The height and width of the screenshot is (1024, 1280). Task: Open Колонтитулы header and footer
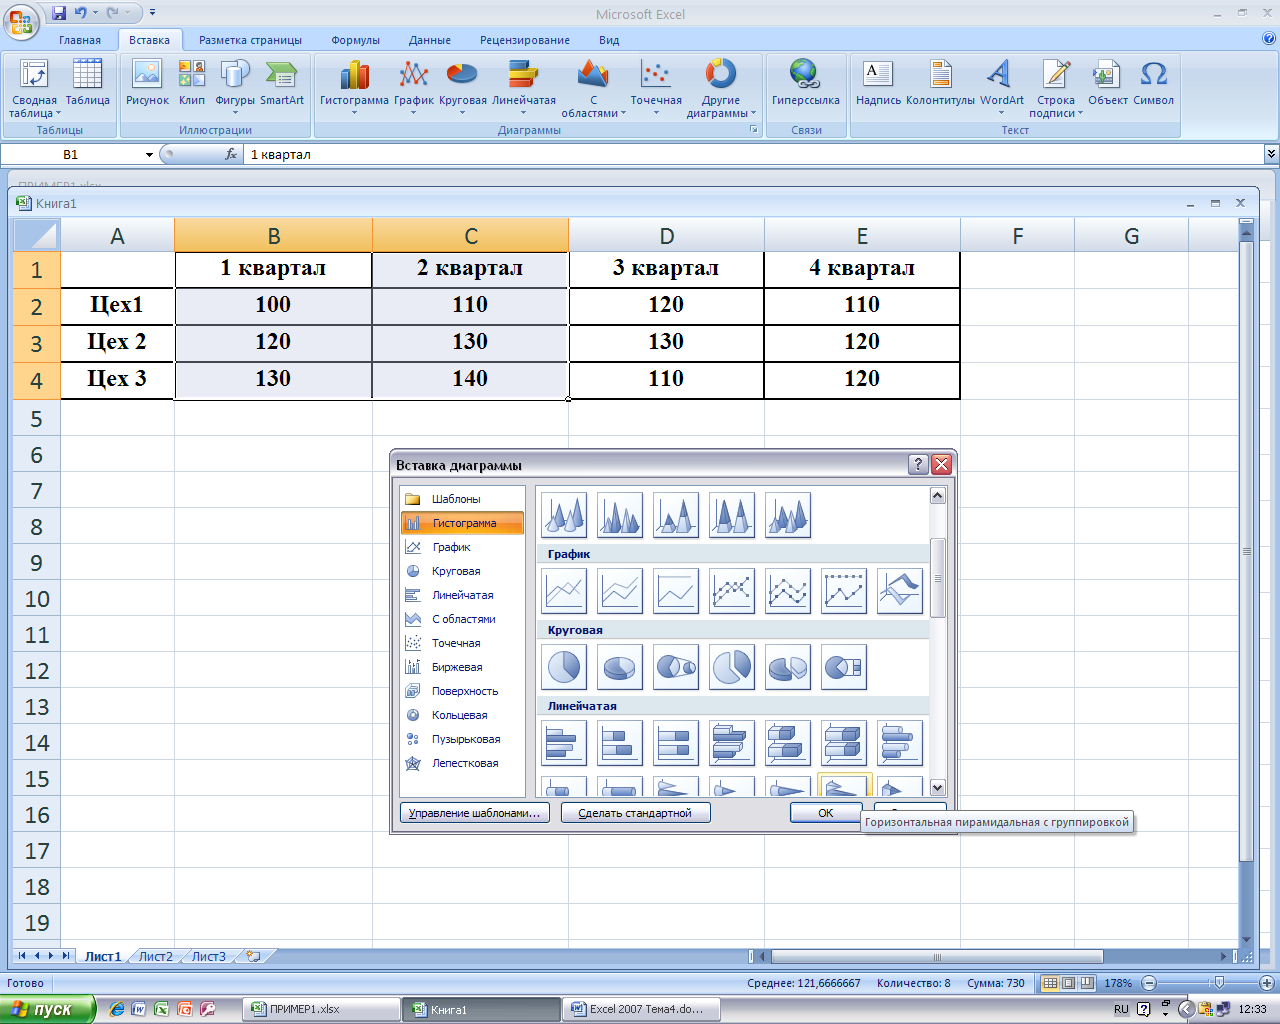pyautogui.click(x=940, y=82)
